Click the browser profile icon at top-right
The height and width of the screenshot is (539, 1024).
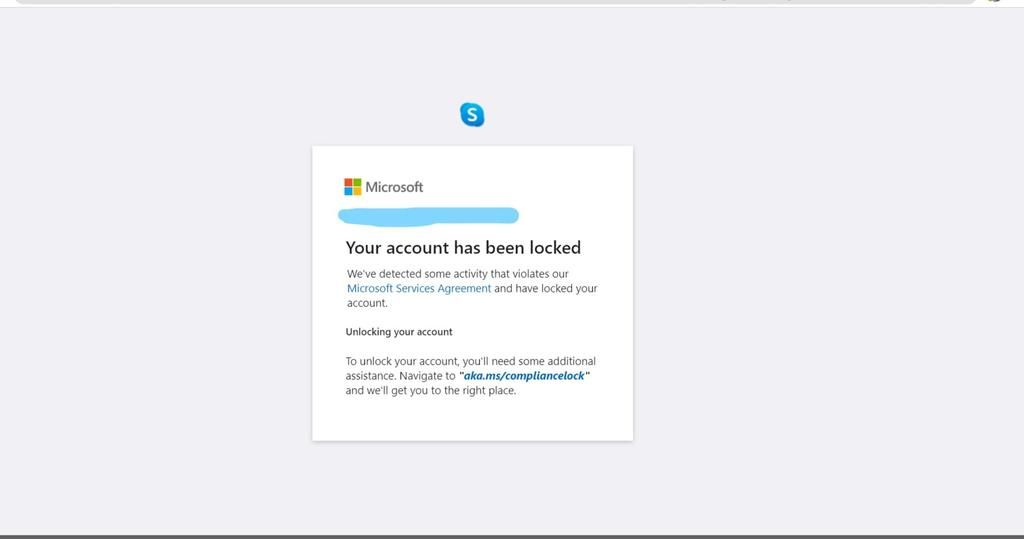[x=994, y=2]
